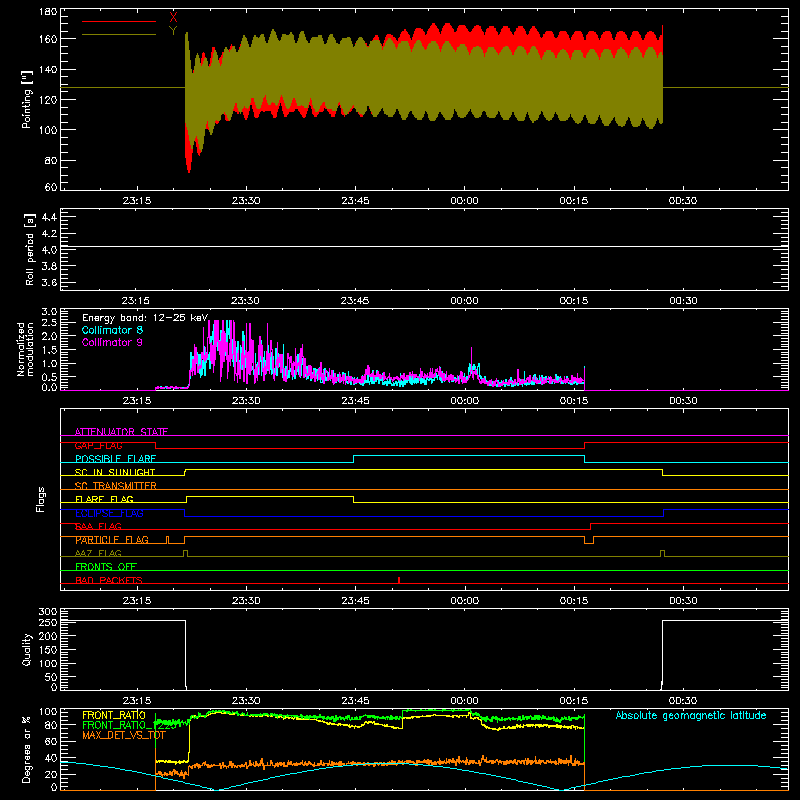The image size is (800, 800).
Task: Click the red X legend line sample
Action: [119, 21]
